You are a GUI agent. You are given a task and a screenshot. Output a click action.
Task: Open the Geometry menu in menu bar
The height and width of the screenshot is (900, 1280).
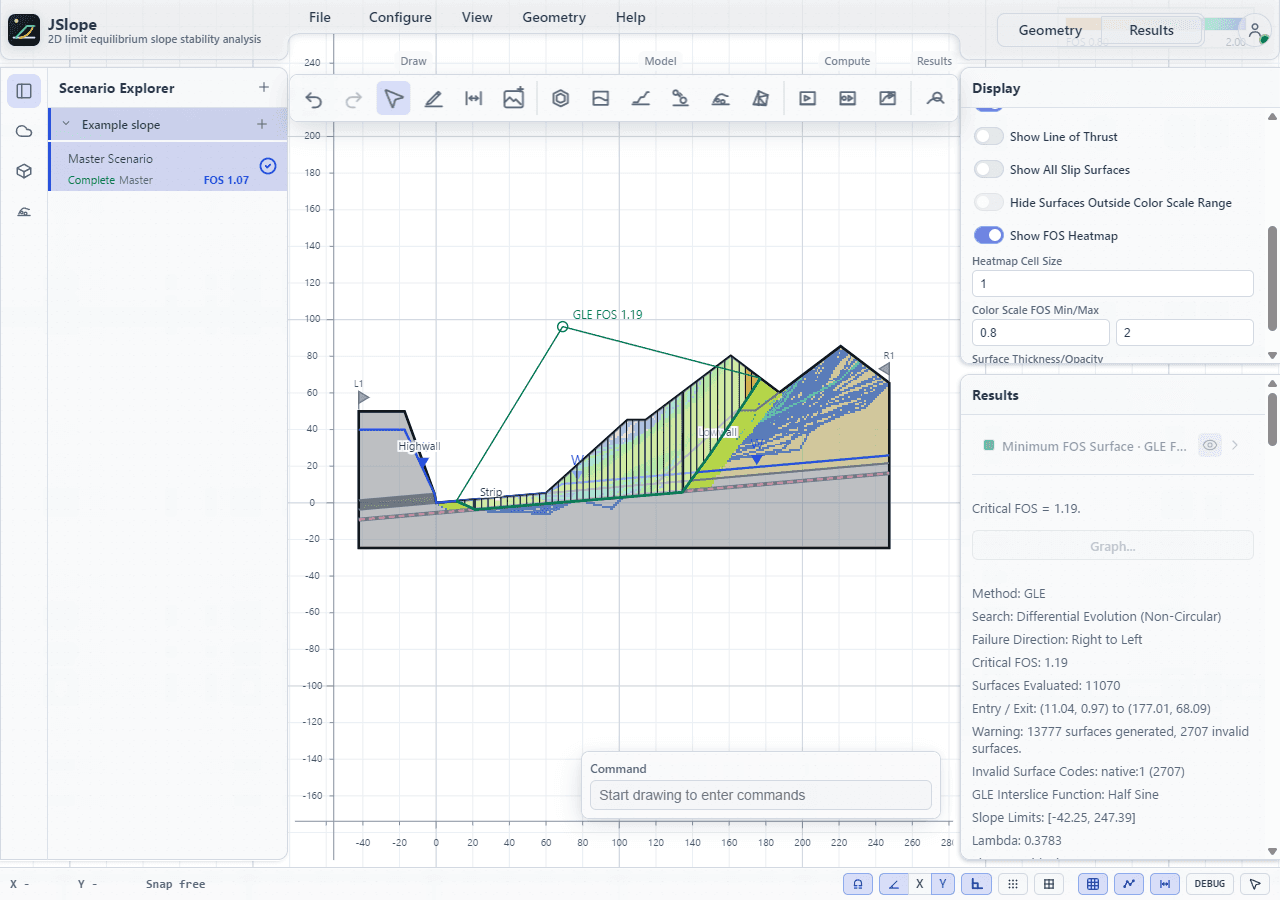tap(554, 17)
